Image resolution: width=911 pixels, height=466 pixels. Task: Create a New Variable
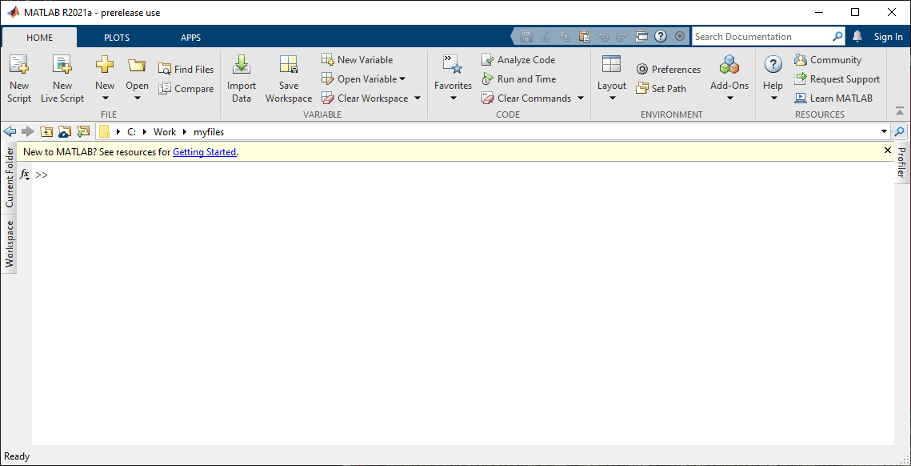coord(357,59)
